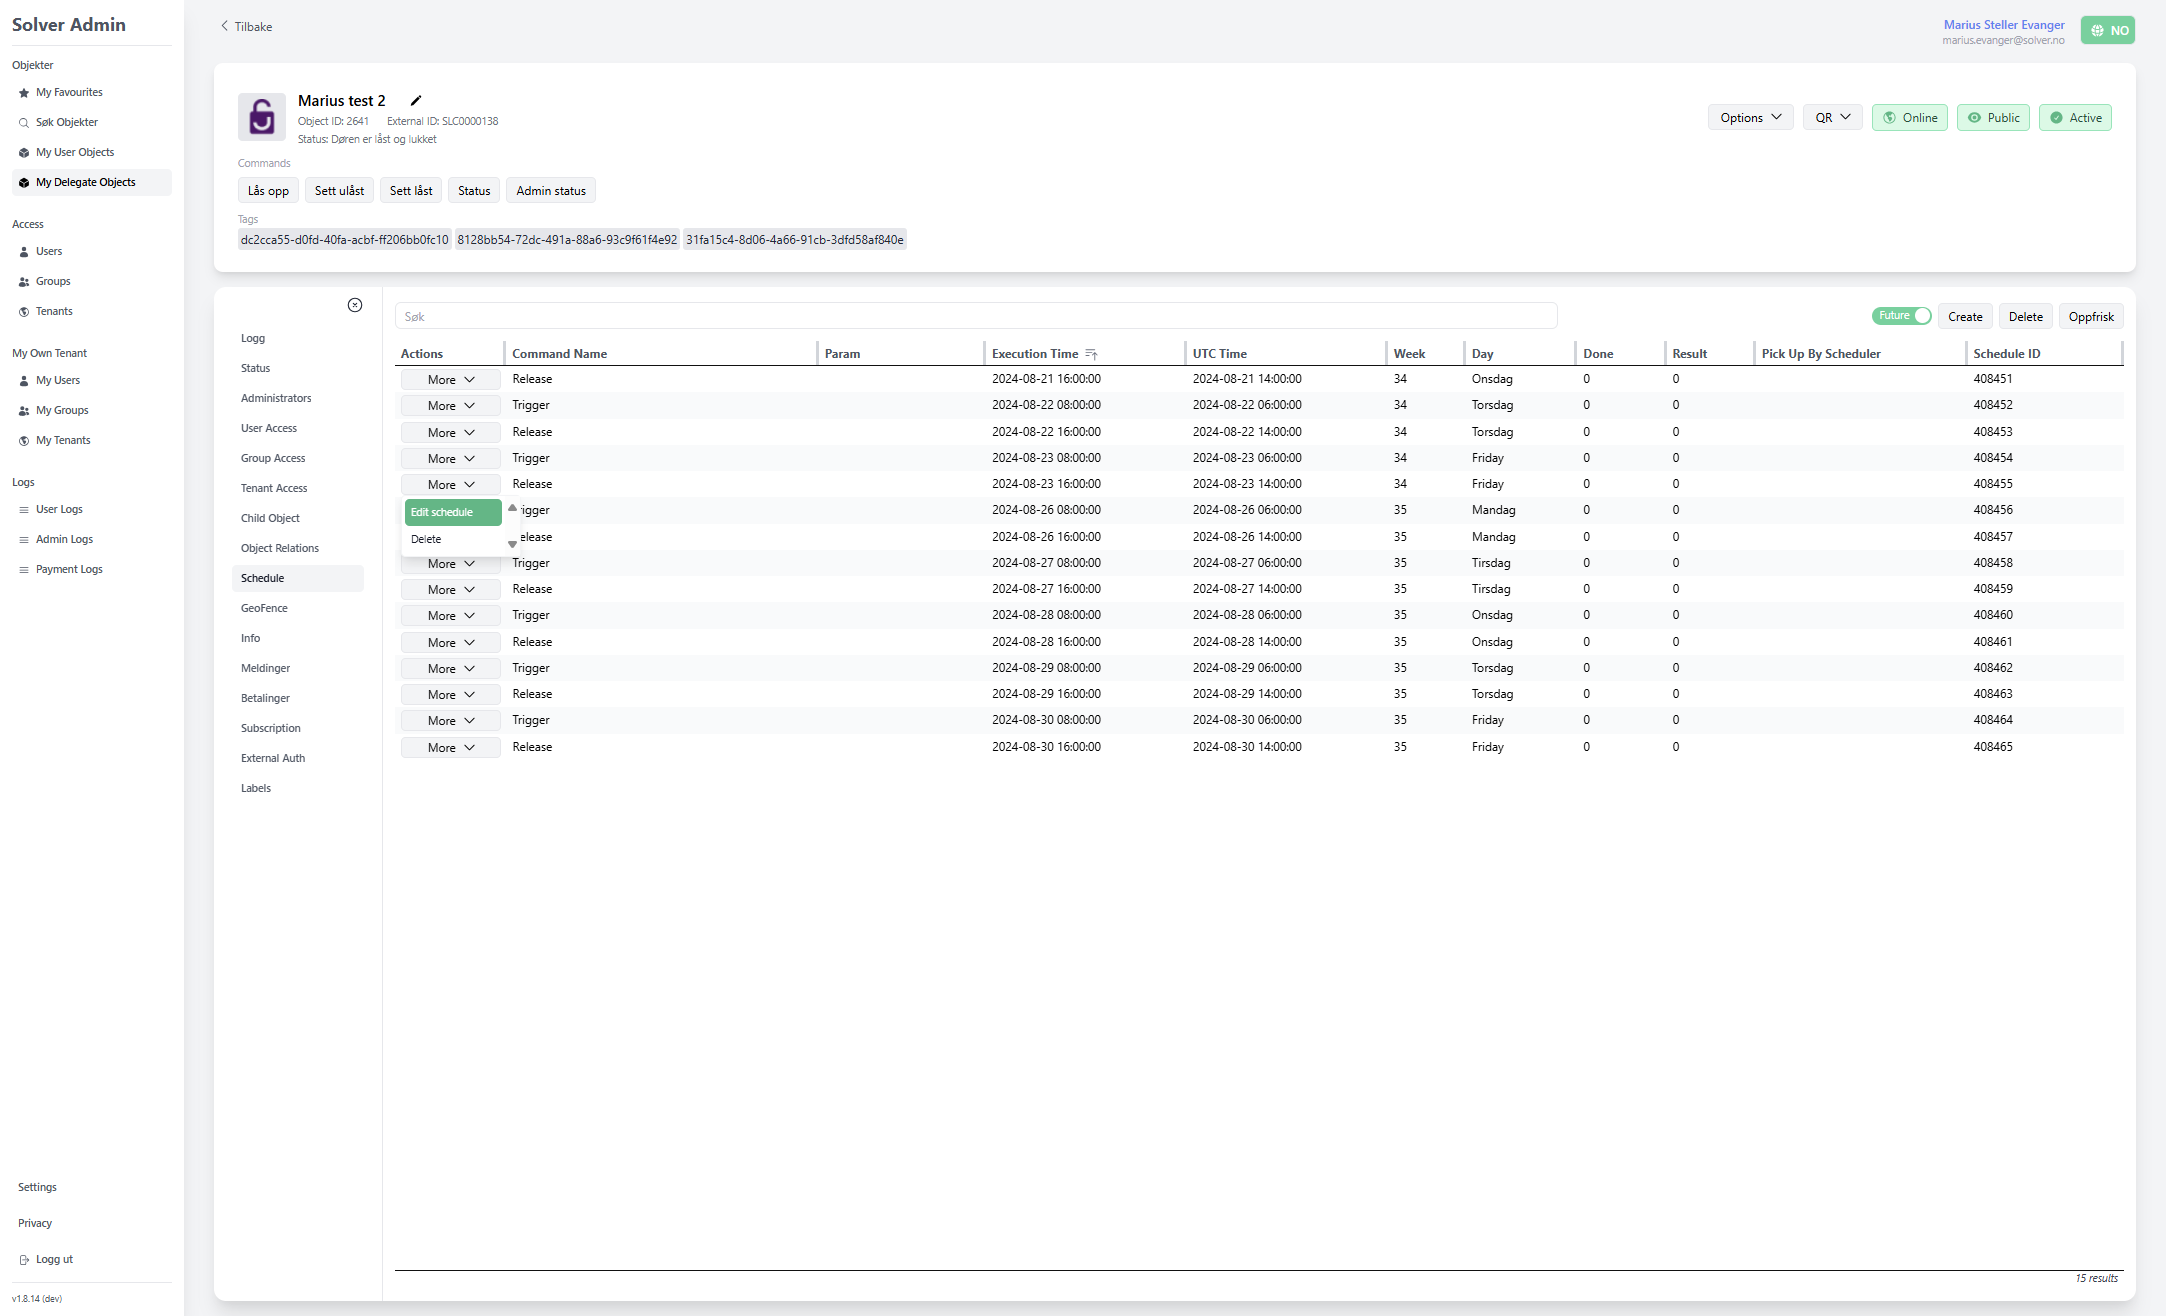Image resolution: width=2166 pixels, height=1316 pixels.
Task: Expand More for schedule 408465
Action: (x=451, y=748)
